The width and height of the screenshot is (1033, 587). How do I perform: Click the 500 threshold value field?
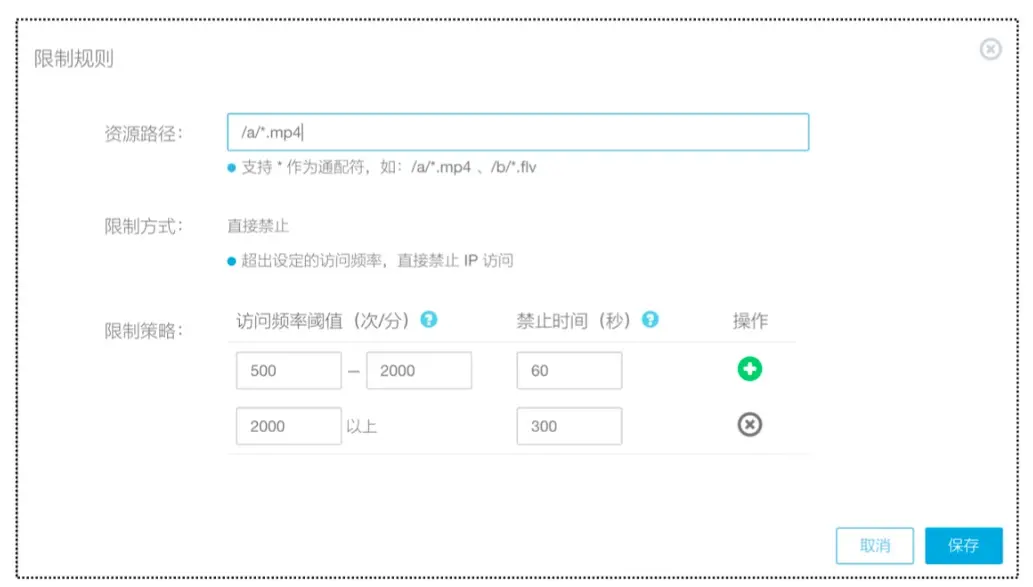(x=288, y=370)
